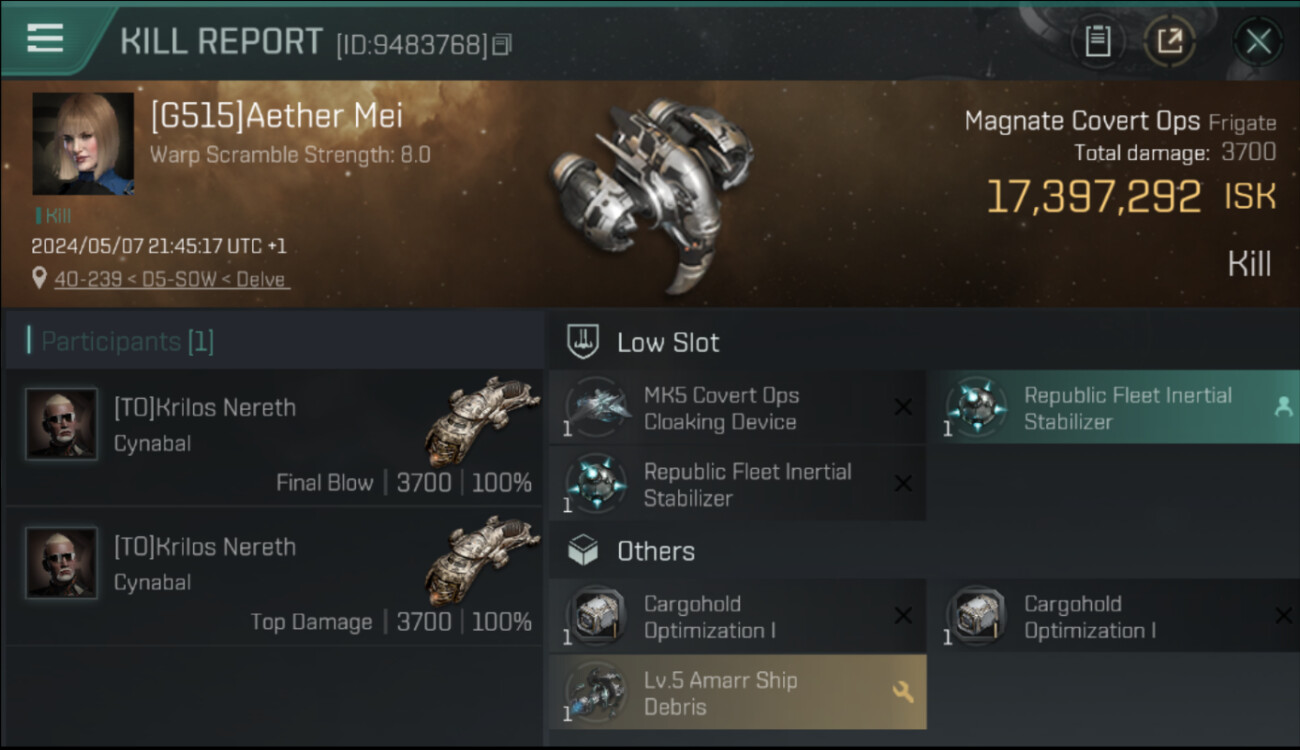Copy the kill report ID
This screenshot has height=750, width=1300.
(x=502, y=44)
